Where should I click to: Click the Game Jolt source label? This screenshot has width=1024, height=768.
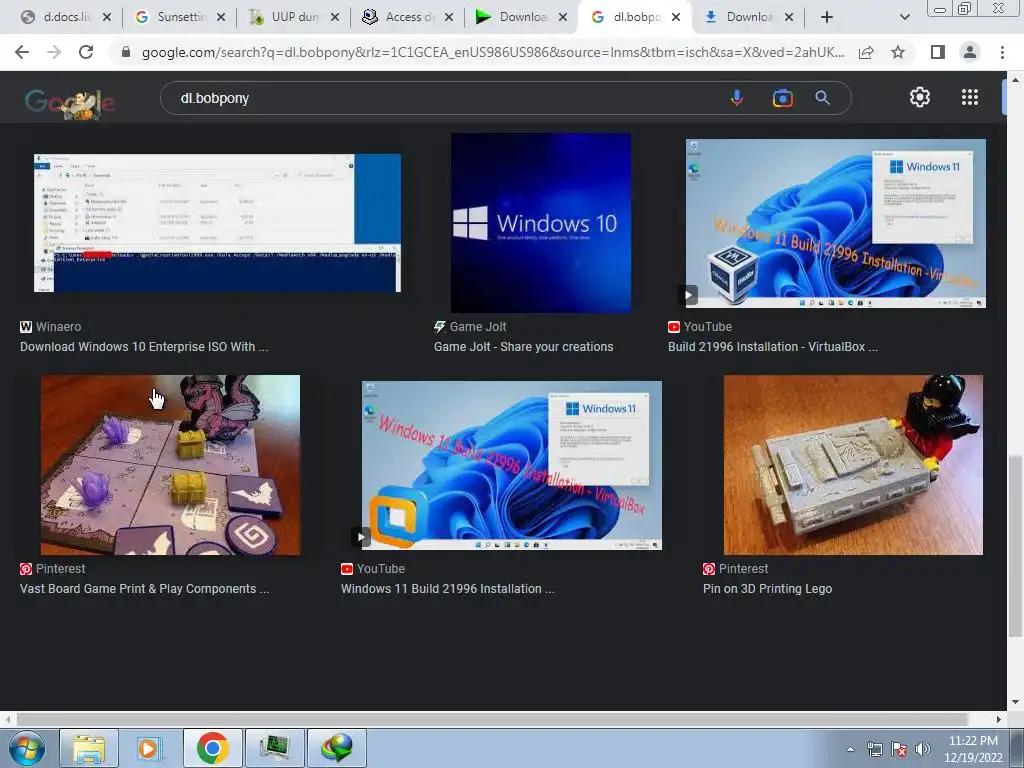pos(470,327)
